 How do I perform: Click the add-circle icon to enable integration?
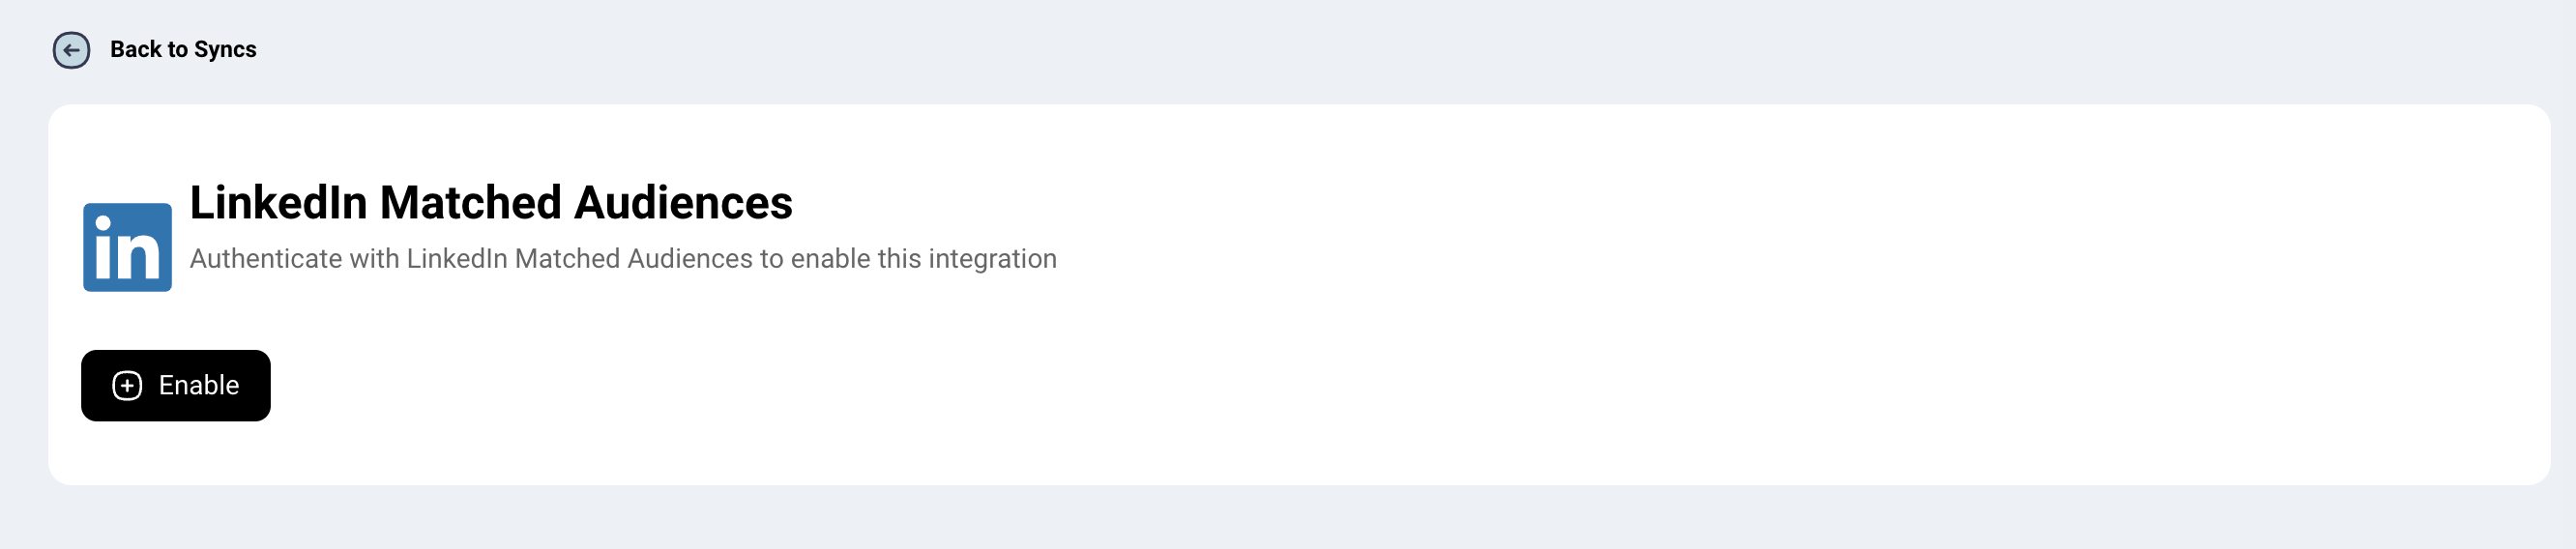(127, 386)
